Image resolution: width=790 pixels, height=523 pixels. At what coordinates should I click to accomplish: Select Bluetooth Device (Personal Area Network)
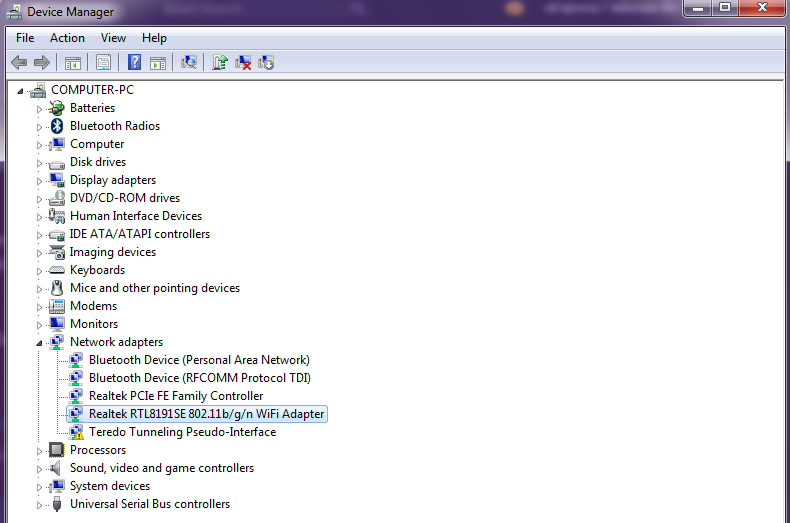point(199,360)
